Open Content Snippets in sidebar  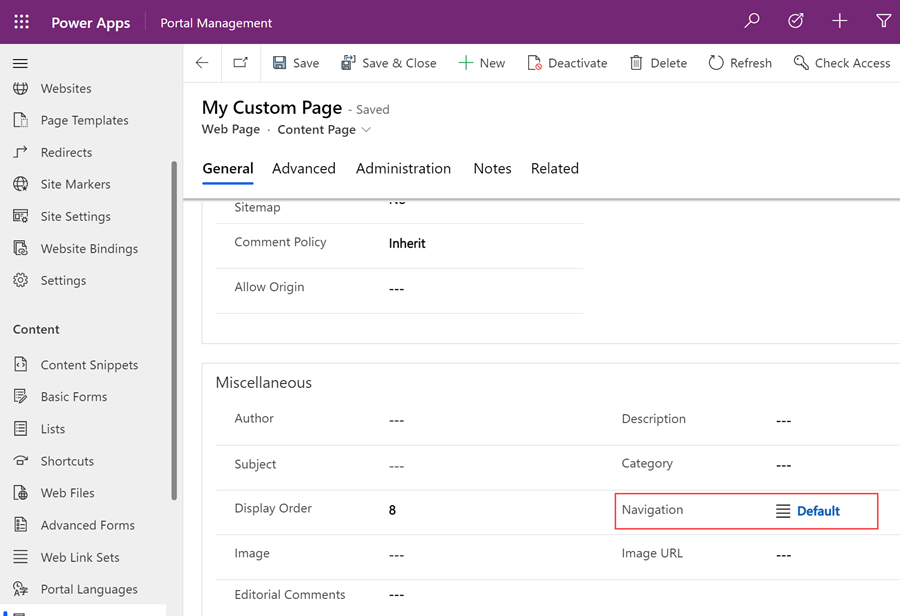[x=89, y=365]
